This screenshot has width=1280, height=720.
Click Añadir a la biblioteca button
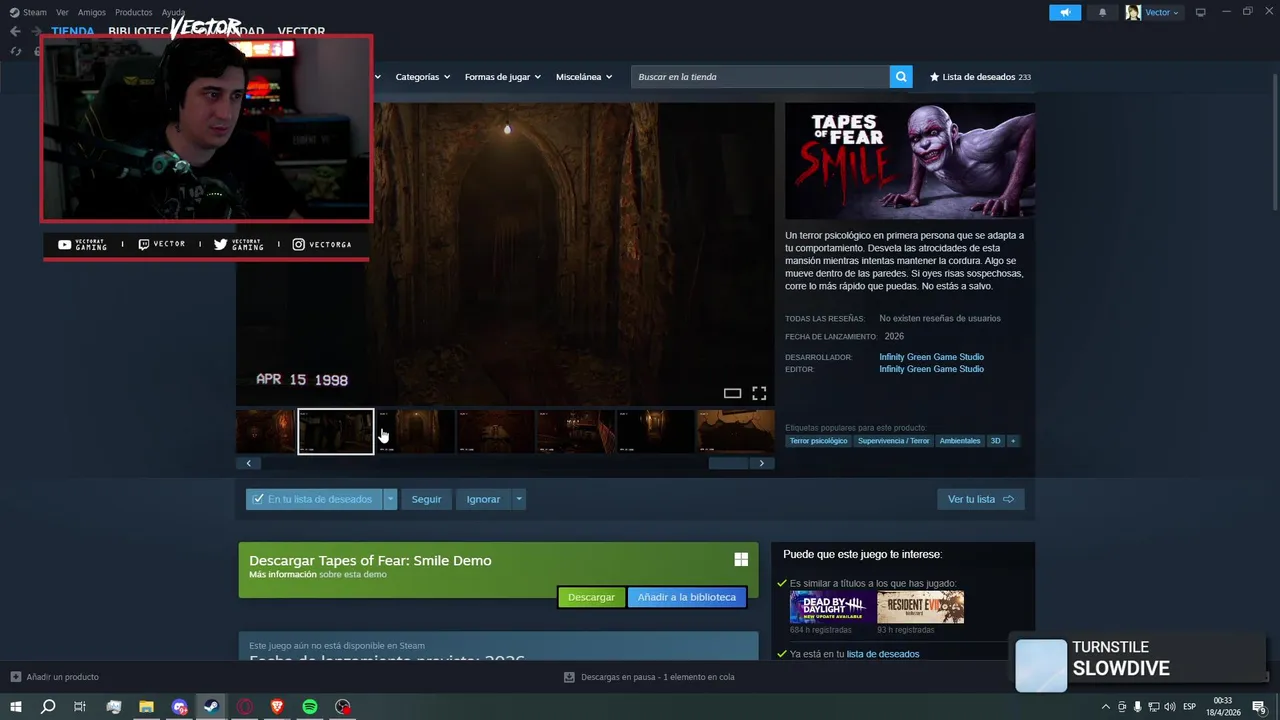tap(687, 597)
